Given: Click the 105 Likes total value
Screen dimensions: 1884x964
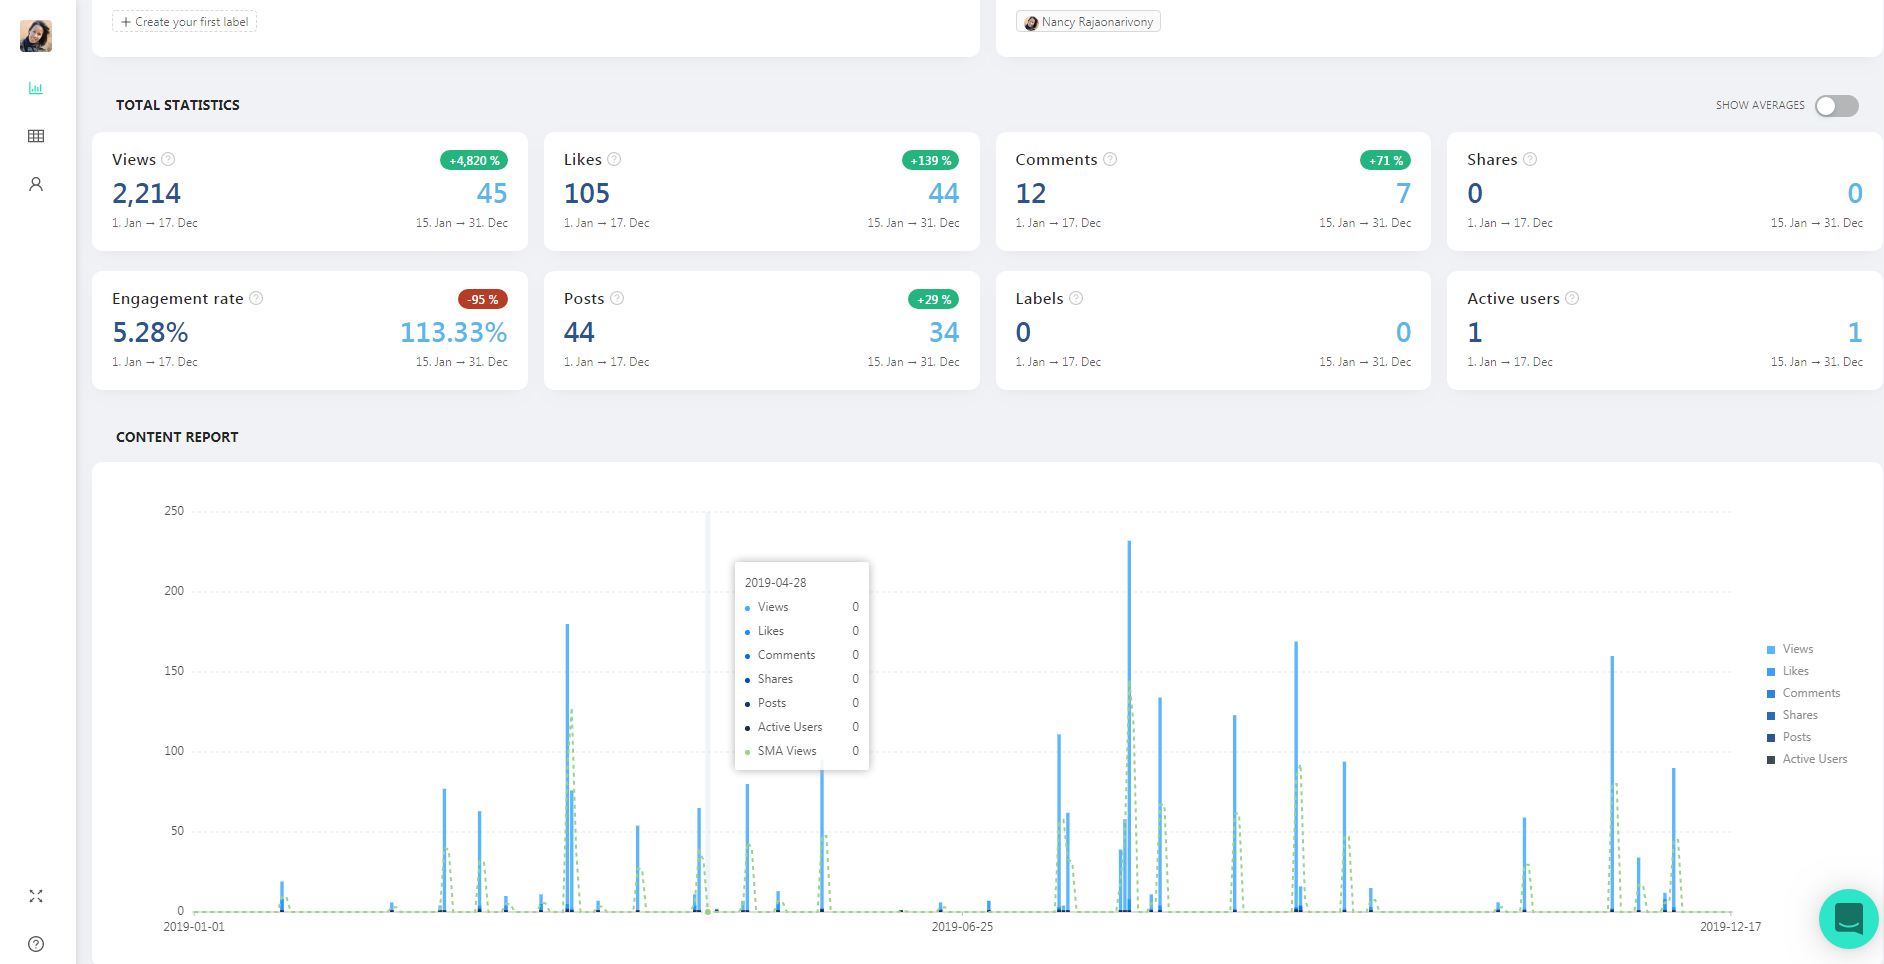Looking at the screenshot, I should tap(587, 193).
